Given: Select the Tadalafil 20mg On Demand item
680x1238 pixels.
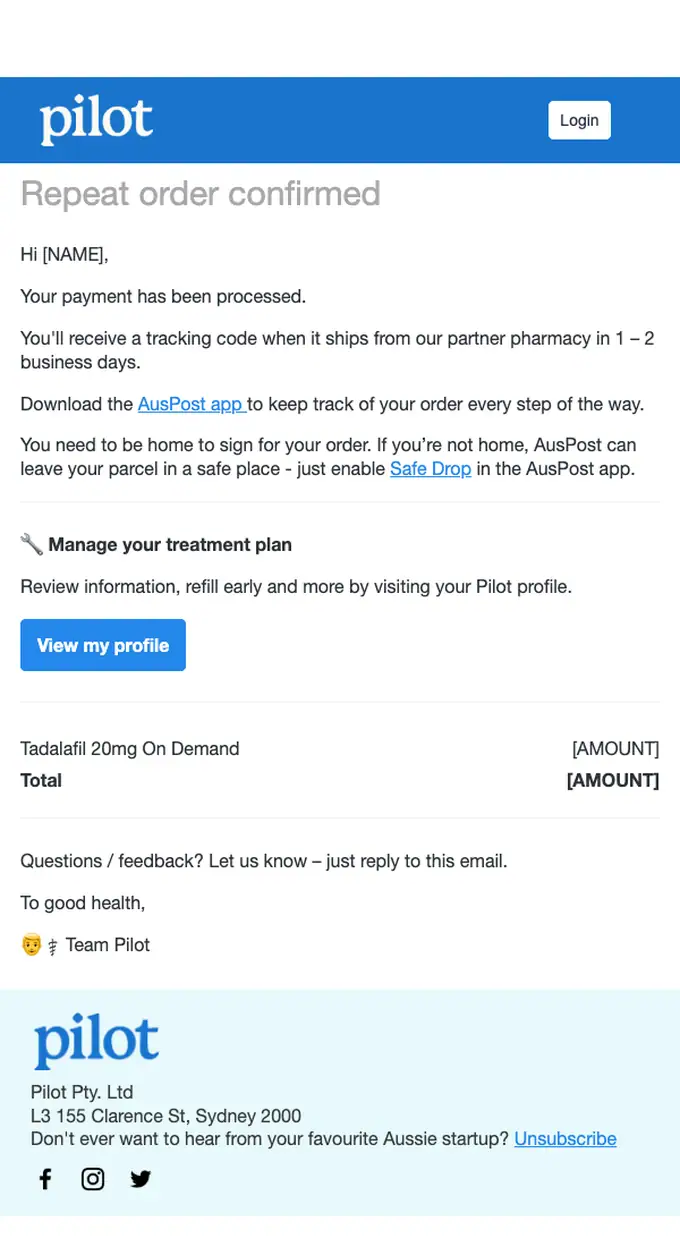Looking at the screenshot, I should (x=130, y=749).
